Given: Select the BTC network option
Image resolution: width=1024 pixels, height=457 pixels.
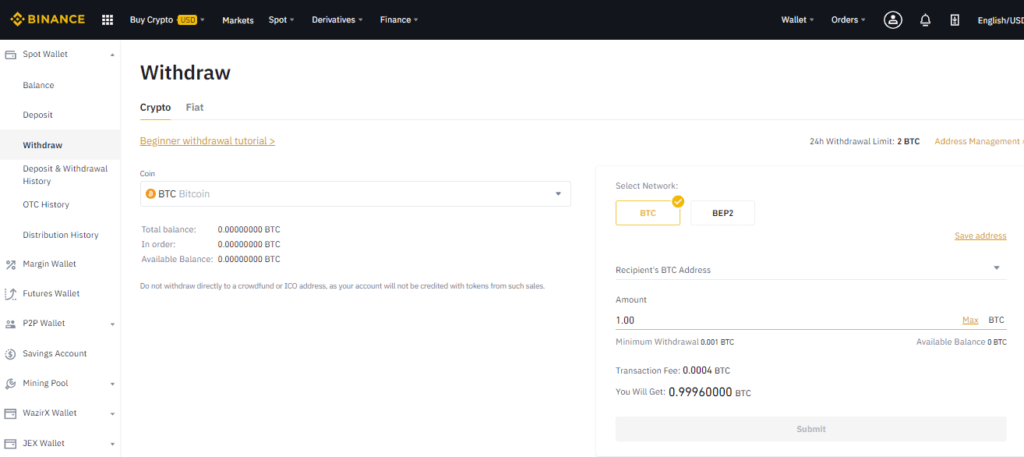Looking at the screenshot, I should (648, 213).
